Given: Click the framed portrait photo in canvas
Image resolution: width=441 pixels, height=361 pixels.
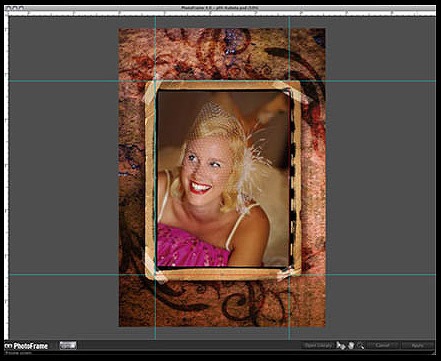Looking at the screenshot, I should tap(223, 179).
